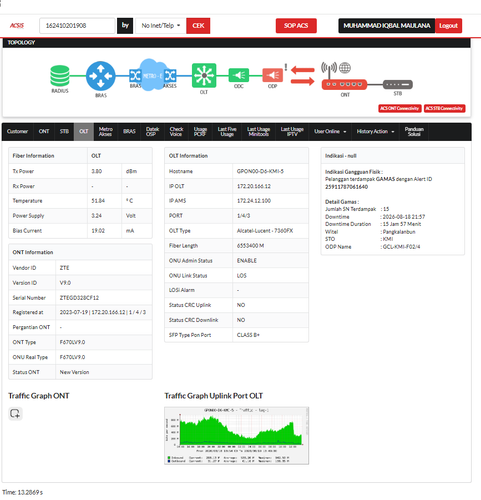This screenshot has height=500, width=481.
Task: Click SFP Type value CLASS B+
Action: (x=248, y=335)
